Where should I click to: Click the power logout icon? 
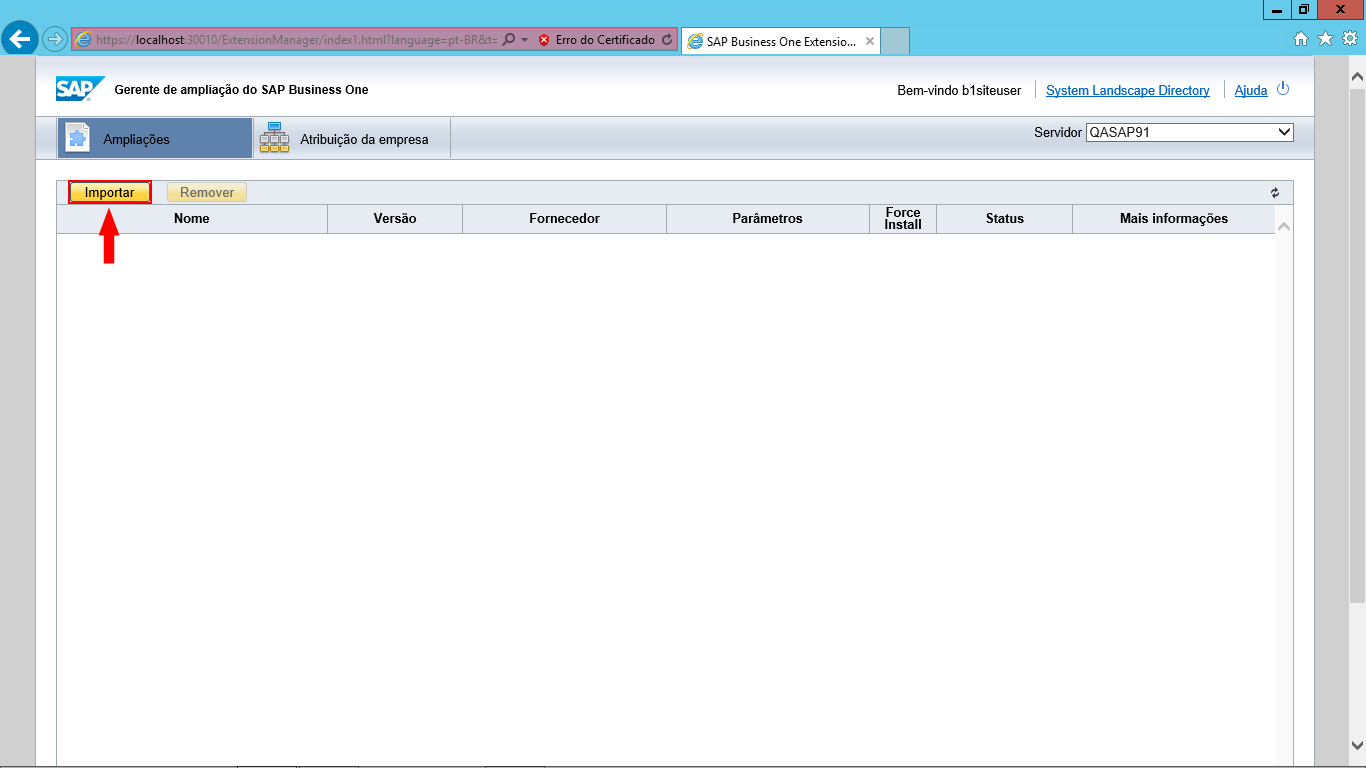[1283, 89]
